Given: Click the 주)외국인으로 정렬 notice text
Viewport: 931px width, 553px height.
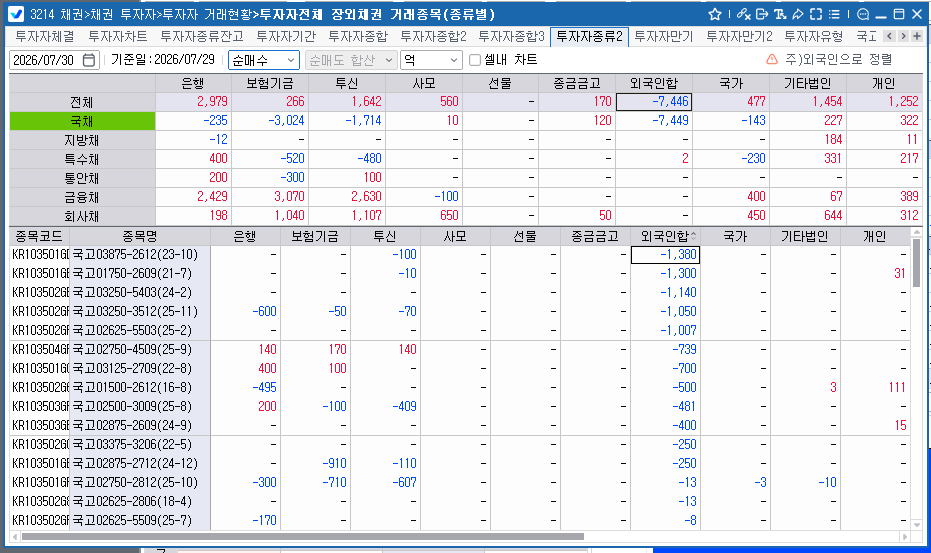Looking at the screenshot, I should (838, 59).
